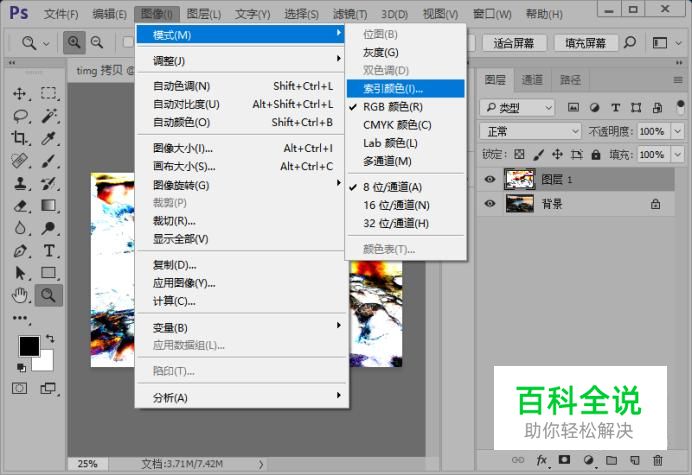Screen dimensions: 692x475
Task: Select the Hand tool
Action: (19, 295)
